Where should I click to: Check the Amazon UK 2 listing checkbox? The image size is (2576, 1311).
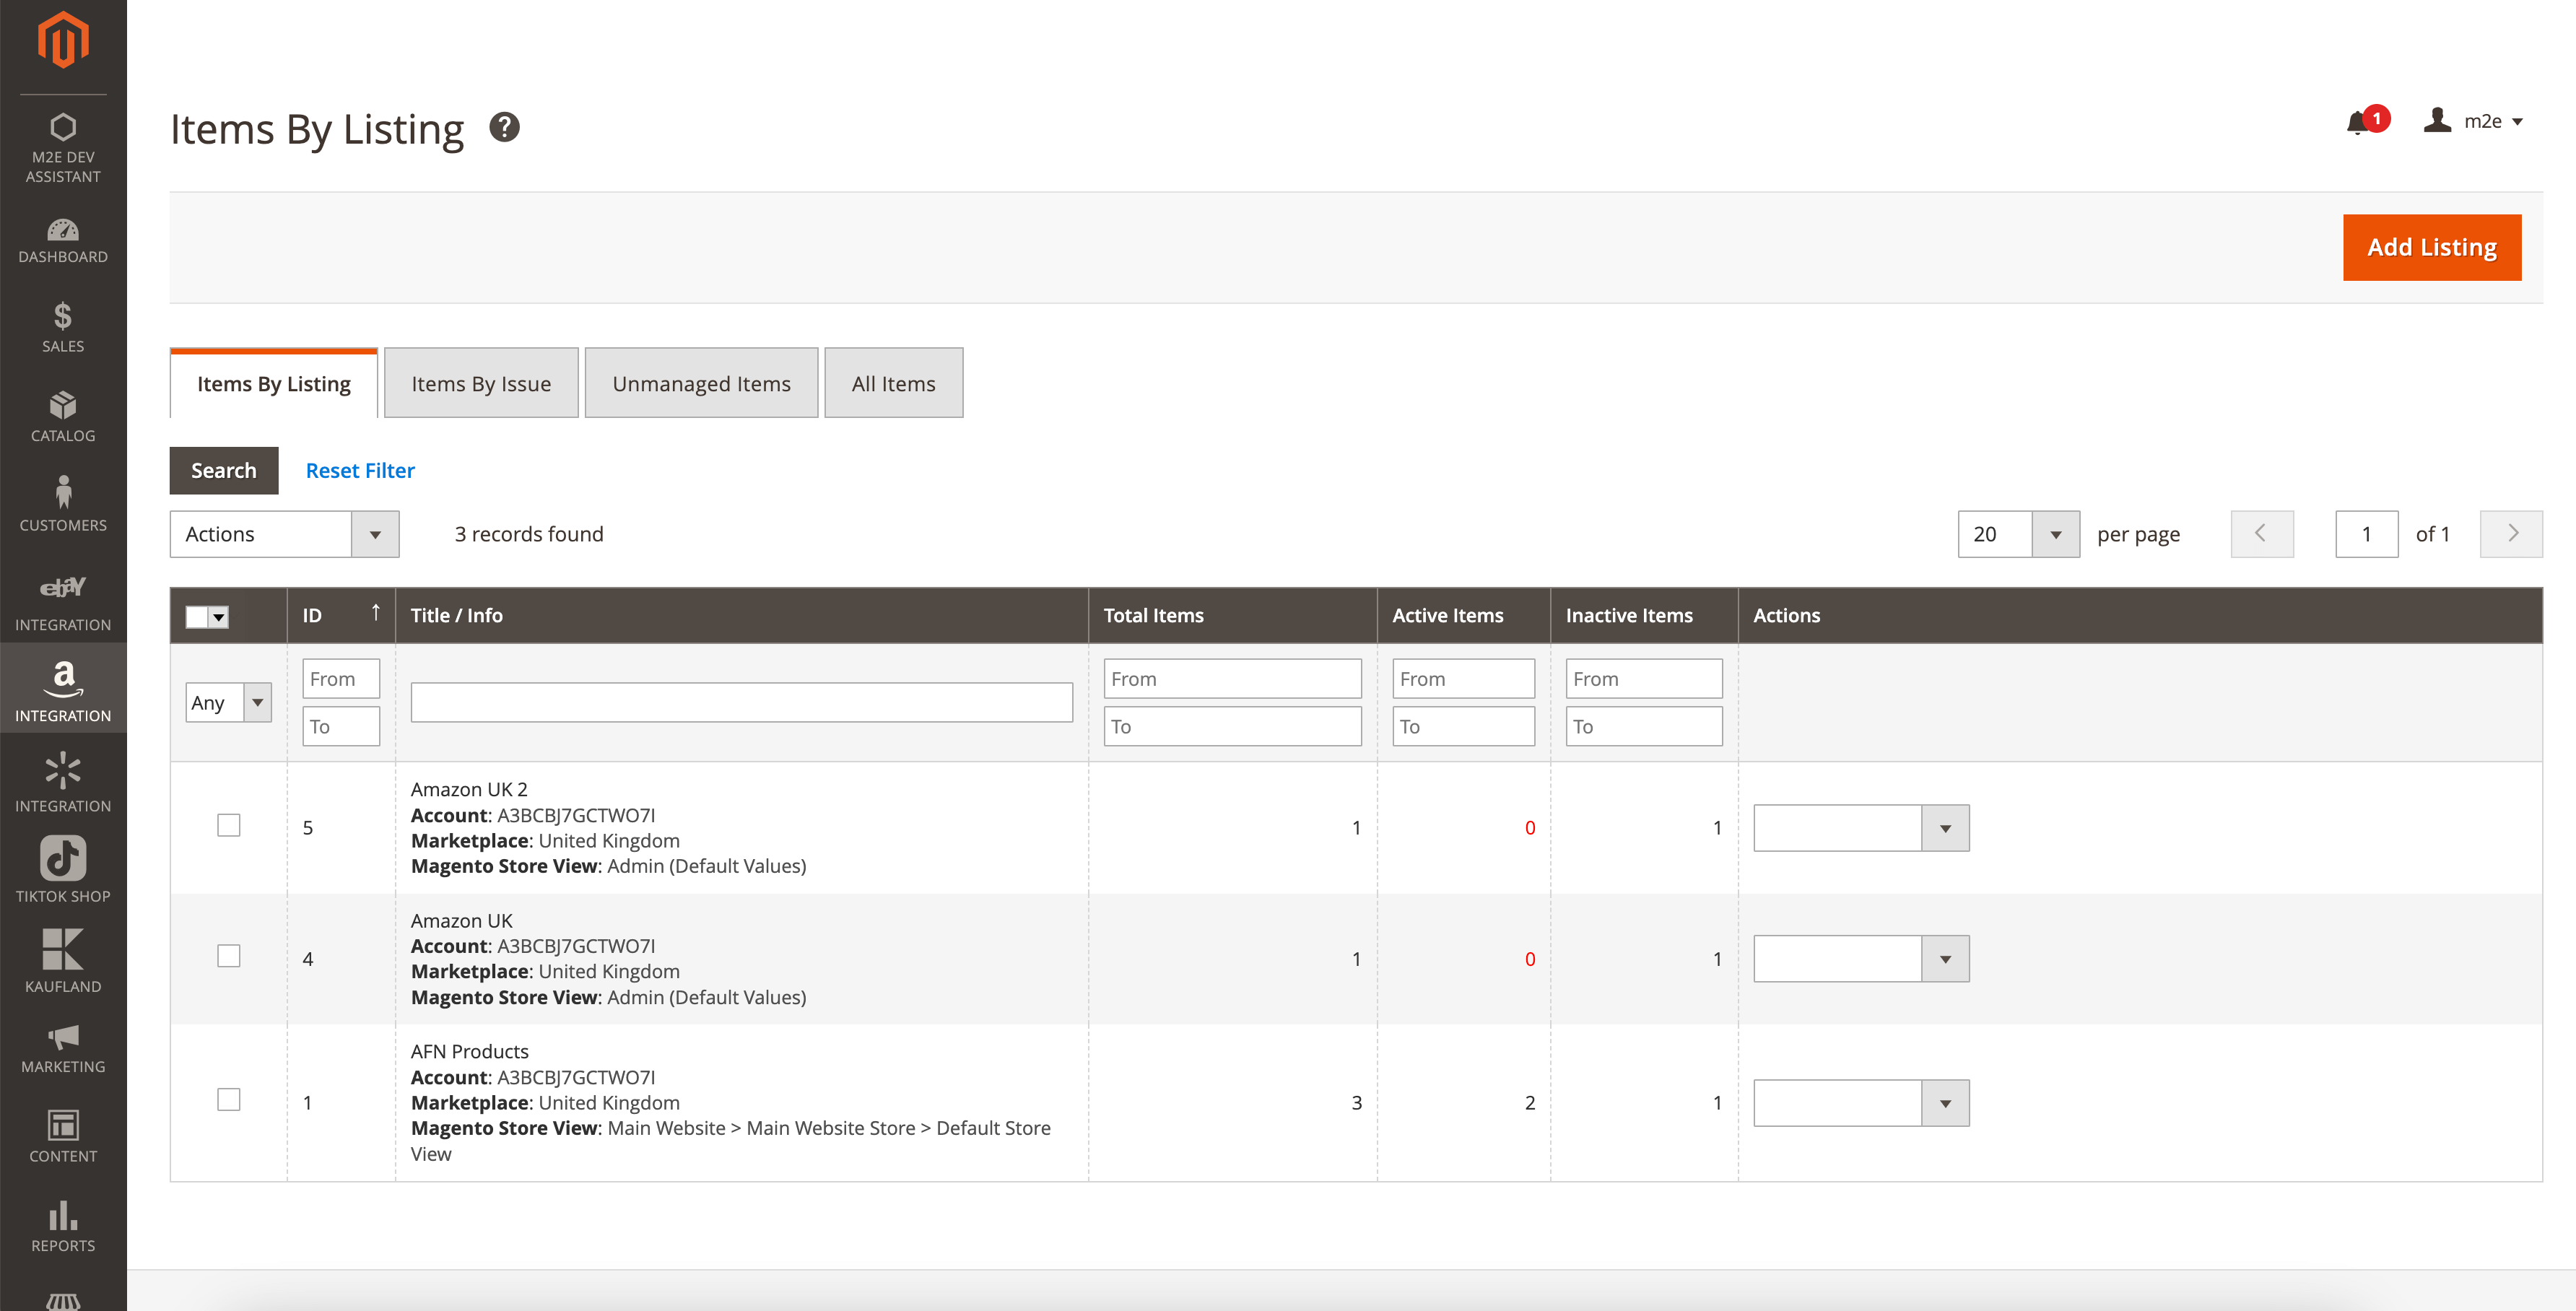point(229,825)
